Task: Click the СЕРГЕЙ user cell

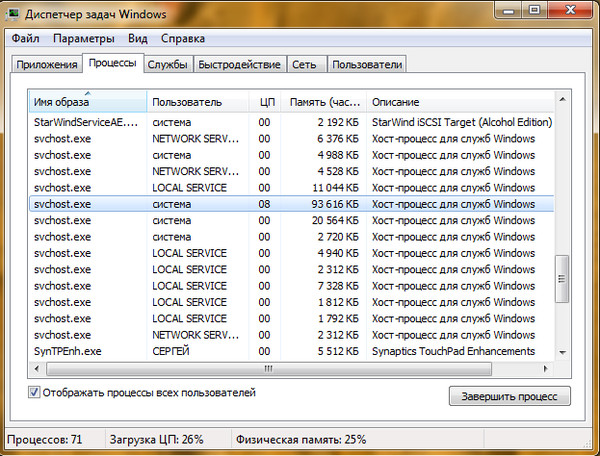Action: 171,351
